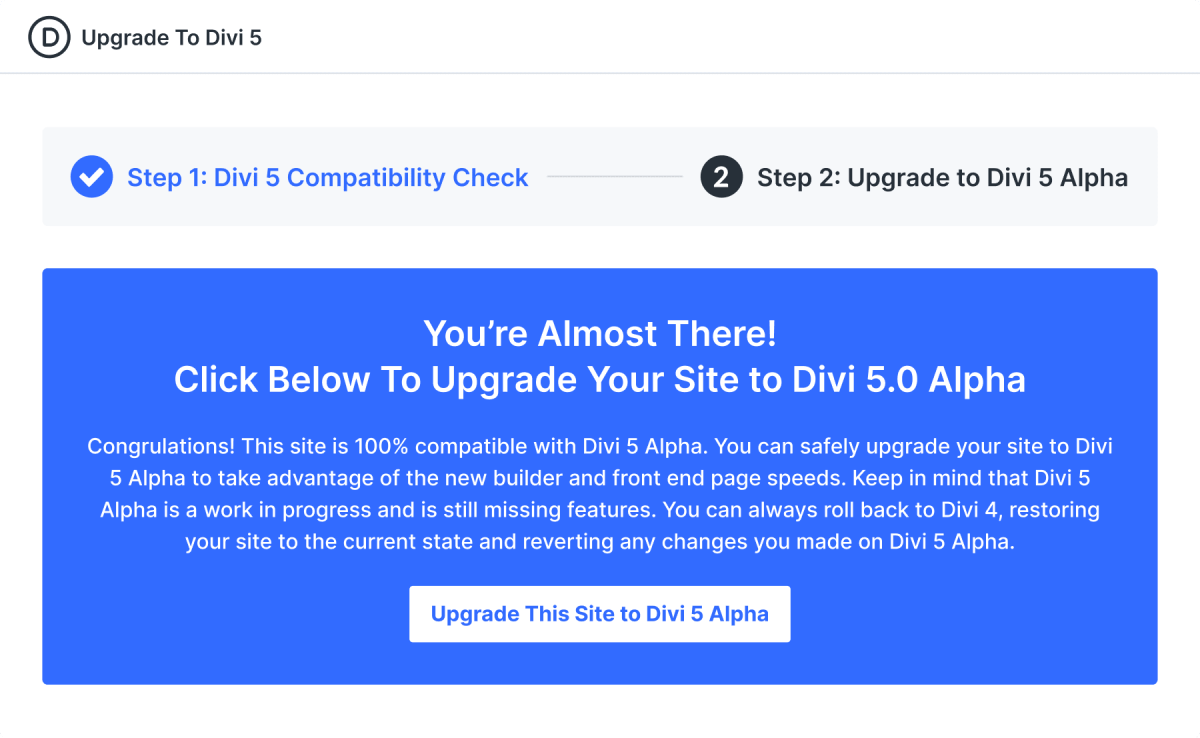This screenshot has height=738, width=1200.
Task: Switch to Step 2: Upgrade to Divi 5 Alpha
Action: tap(942, 177)
